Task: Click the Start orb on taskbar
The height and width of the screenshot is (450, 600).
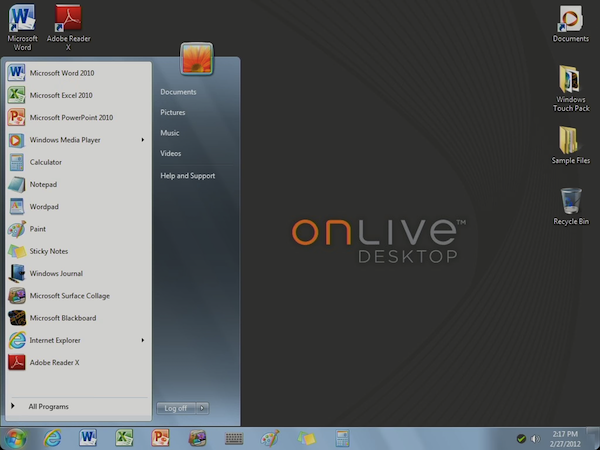Action: [15, 439]
